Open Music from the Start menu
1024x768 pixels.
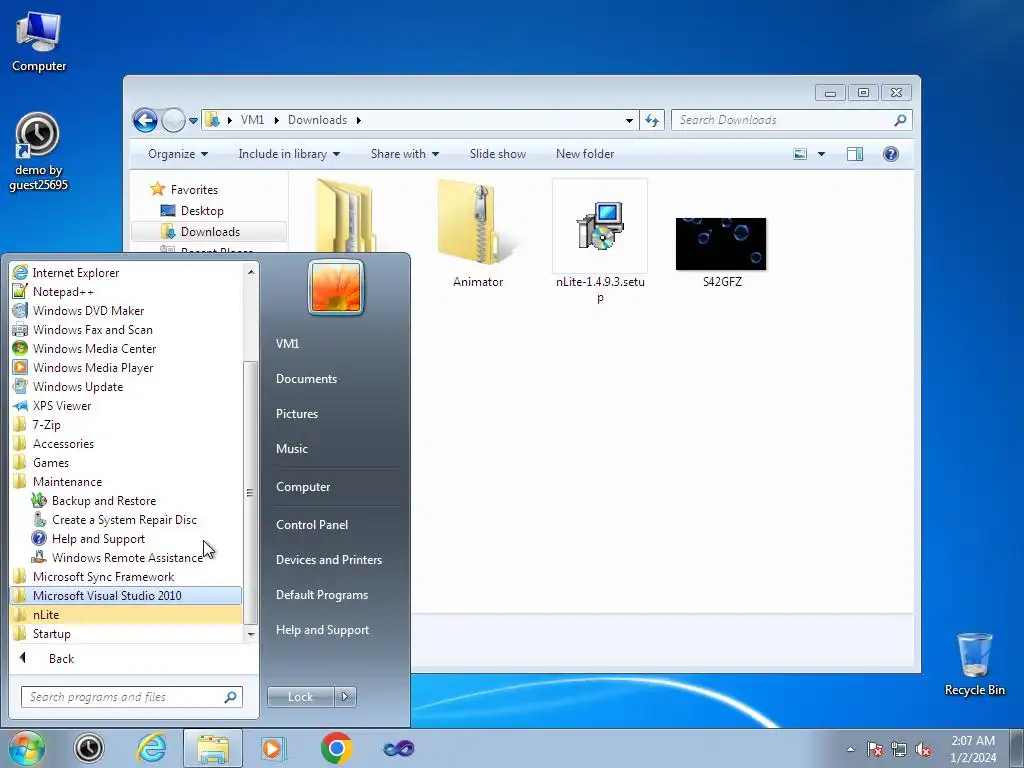[291, 449]
